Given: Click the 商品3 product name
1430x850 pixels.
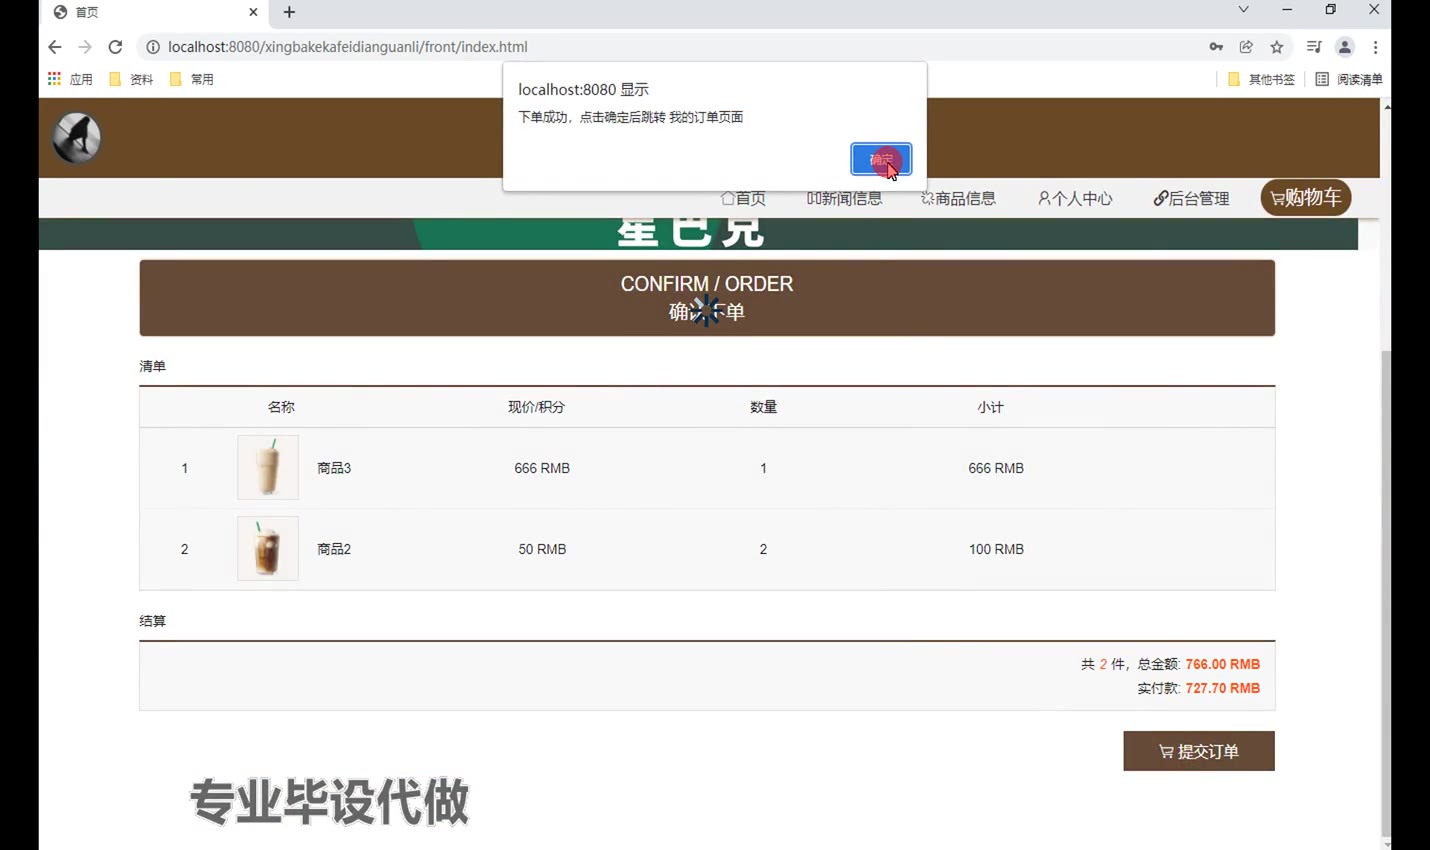Looking at the screenshot, I should click(334, 468).
